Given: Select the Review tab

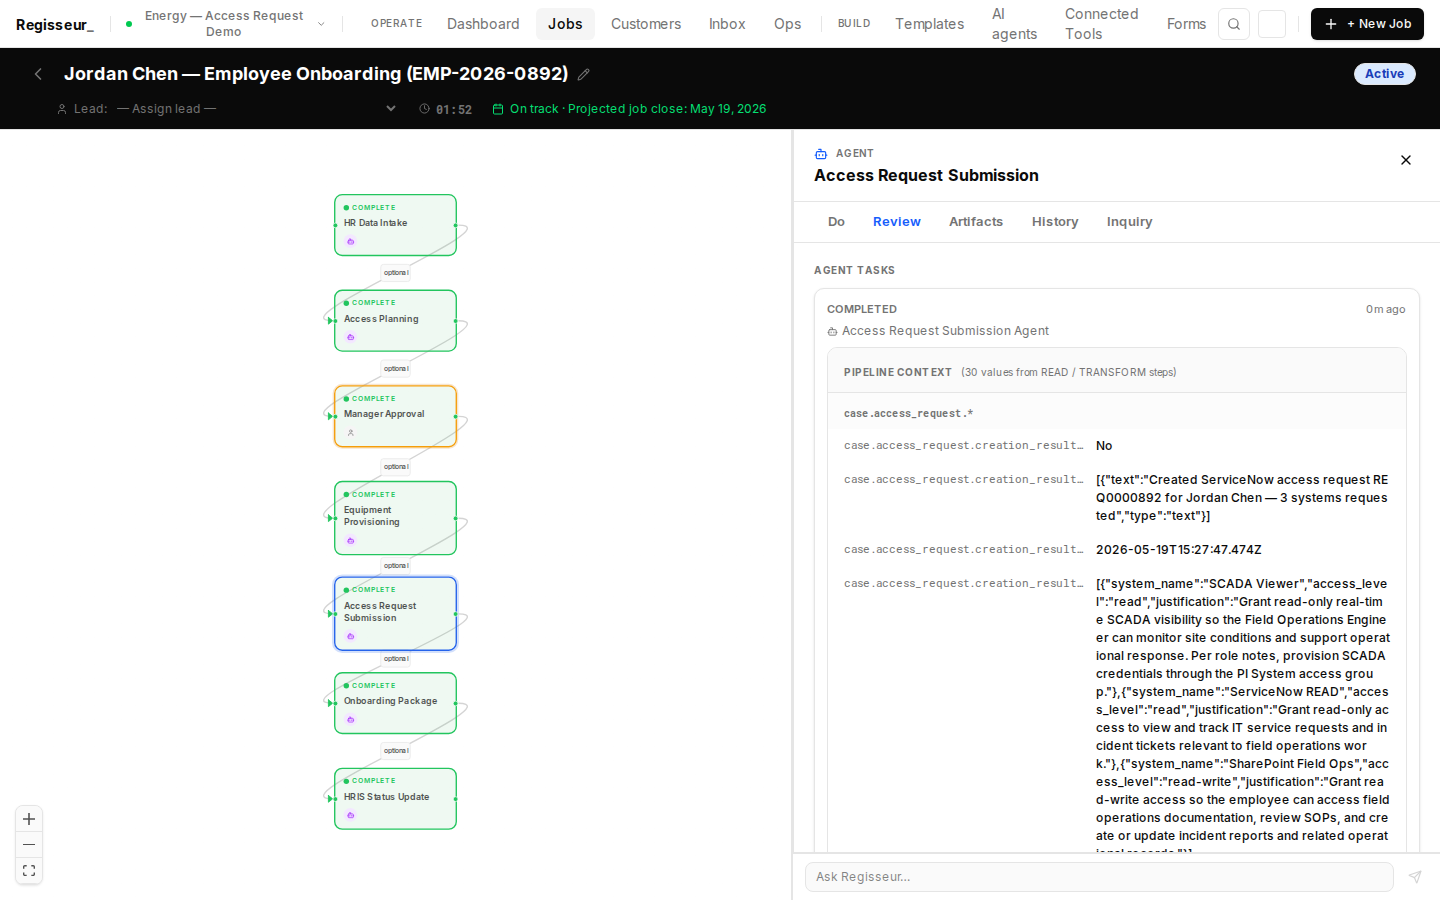Looking at the screenshot, I should [x=897, y=222].
